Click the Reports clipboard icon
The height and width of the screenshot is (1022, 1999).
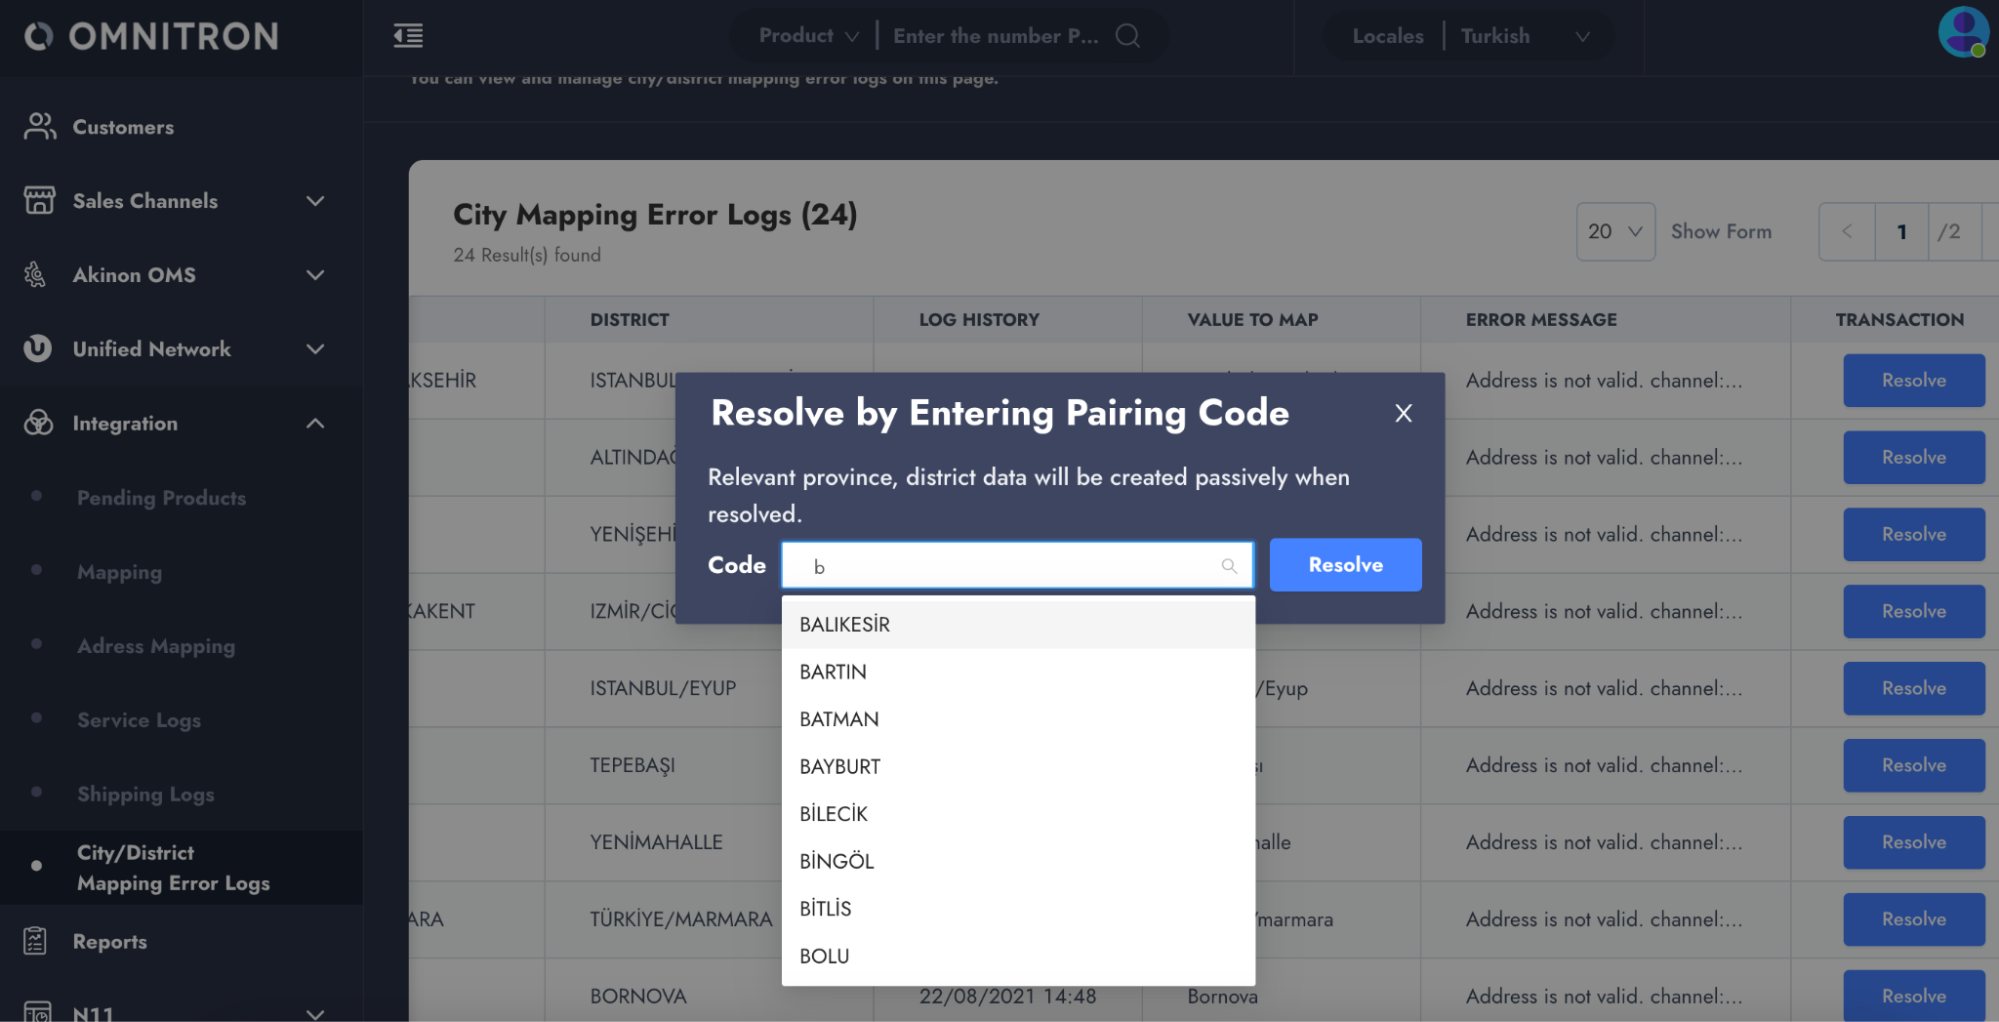(36, 941)
